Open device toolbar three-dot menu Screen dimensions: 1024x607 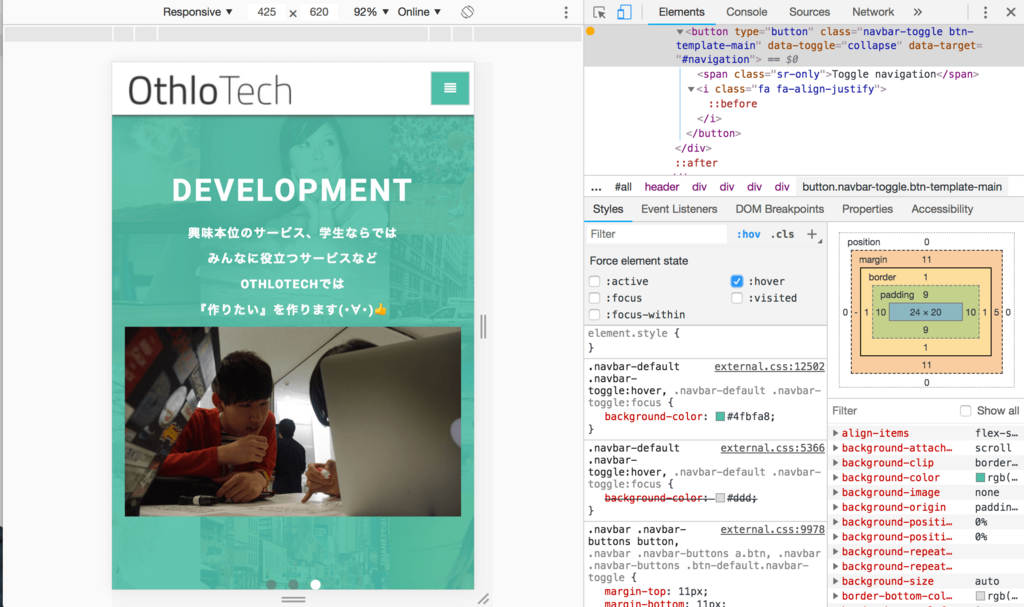coord(566,12)
